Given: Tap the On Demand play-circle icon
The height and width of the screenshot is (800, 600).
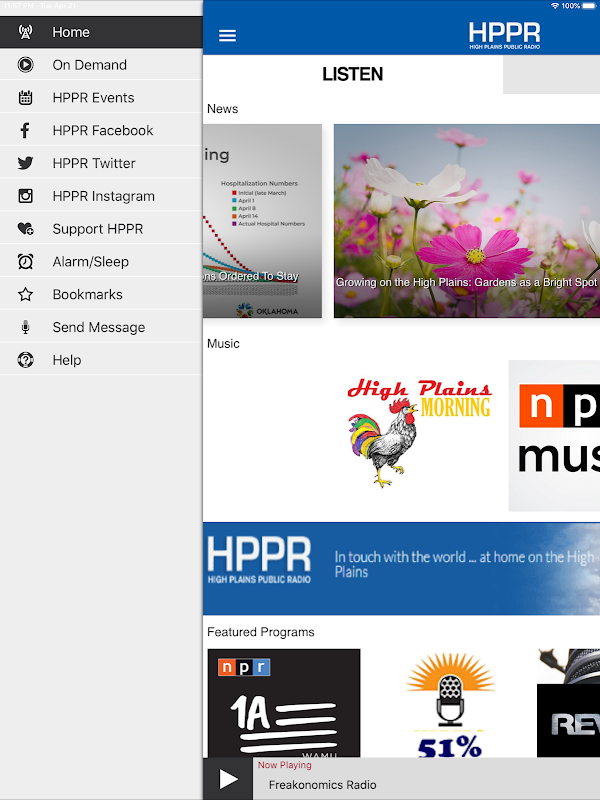Looking at the screenshot, I should [x=26, y=65].
